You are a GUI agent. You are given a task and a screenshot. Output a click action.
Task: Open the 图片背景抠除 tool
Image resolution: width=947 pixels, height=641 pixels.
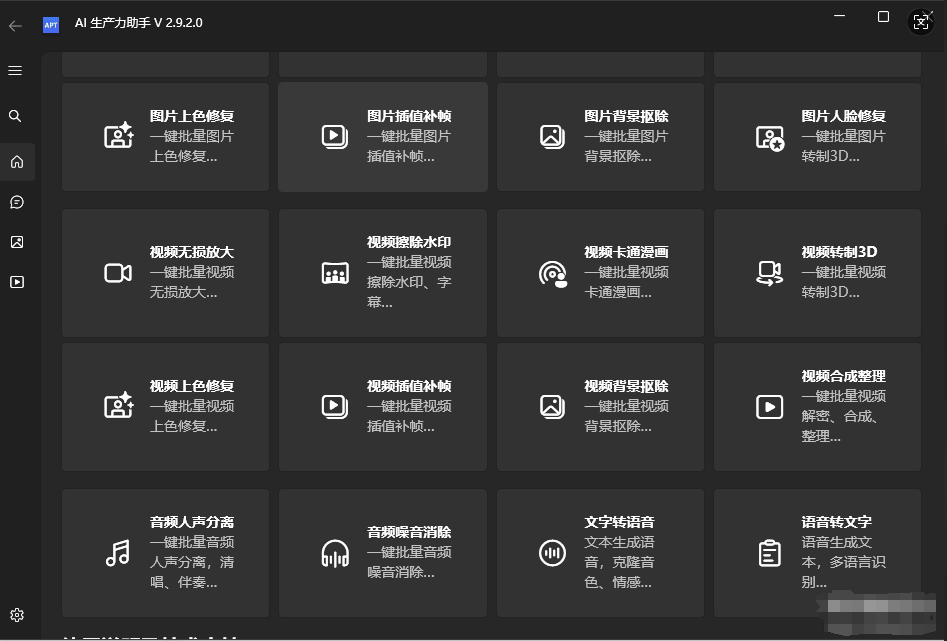600,136
